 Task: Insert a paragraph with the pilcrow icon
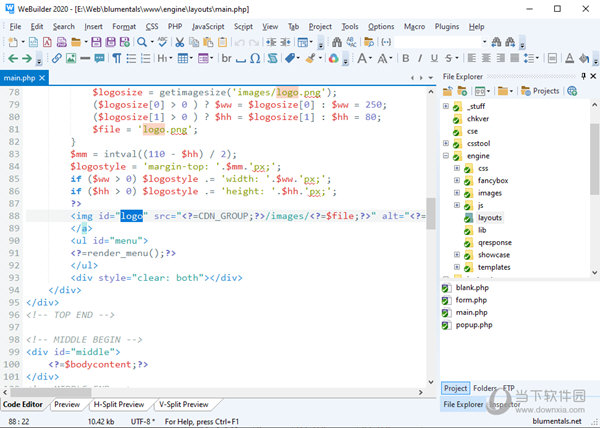(x=117, y=58)
